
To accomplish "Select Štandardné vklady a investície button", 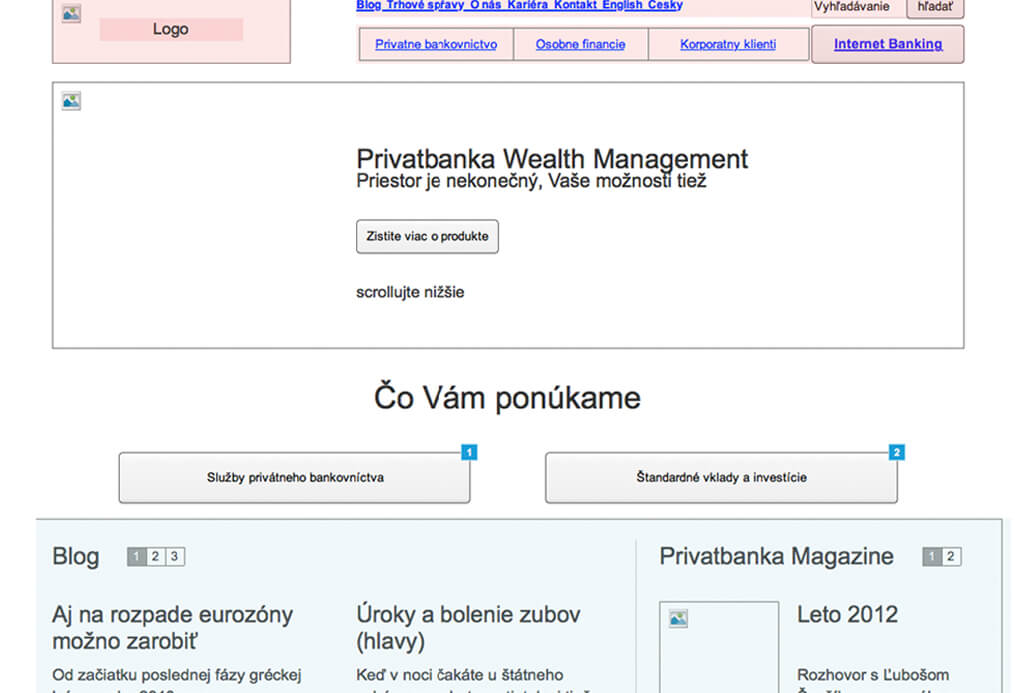I will coord(721,478).
